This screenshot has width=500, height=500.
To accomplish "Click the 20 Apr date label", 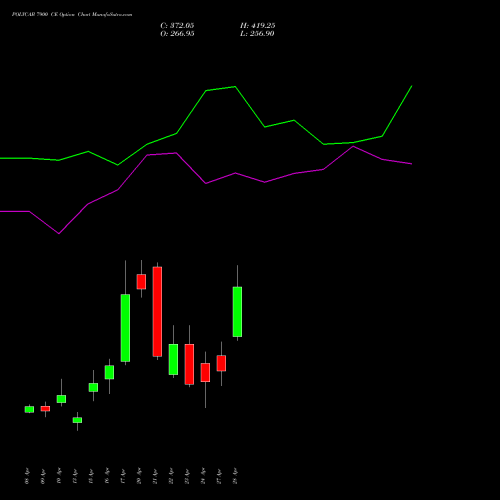I will 139,476.
